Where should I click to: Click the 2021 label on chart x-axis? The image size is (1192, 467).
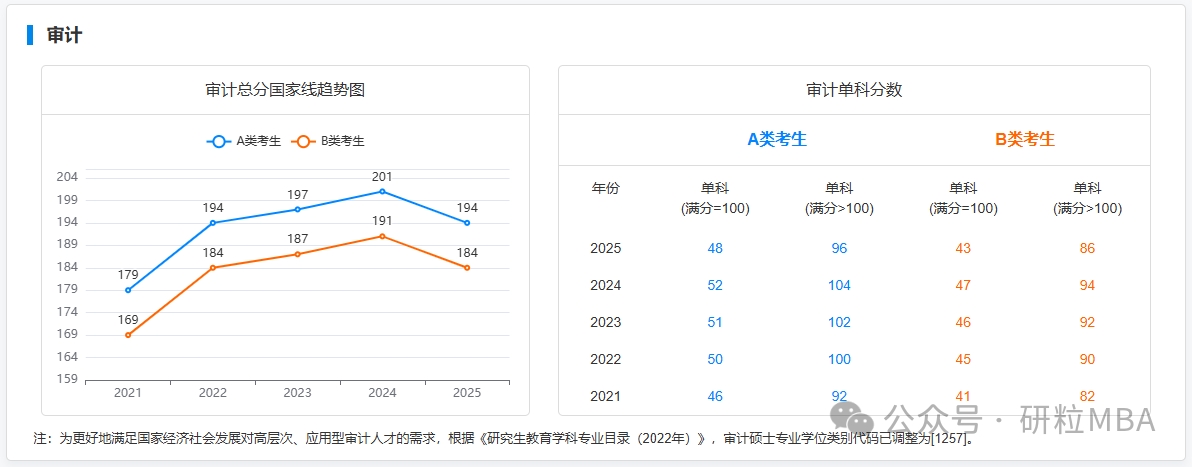128,393
